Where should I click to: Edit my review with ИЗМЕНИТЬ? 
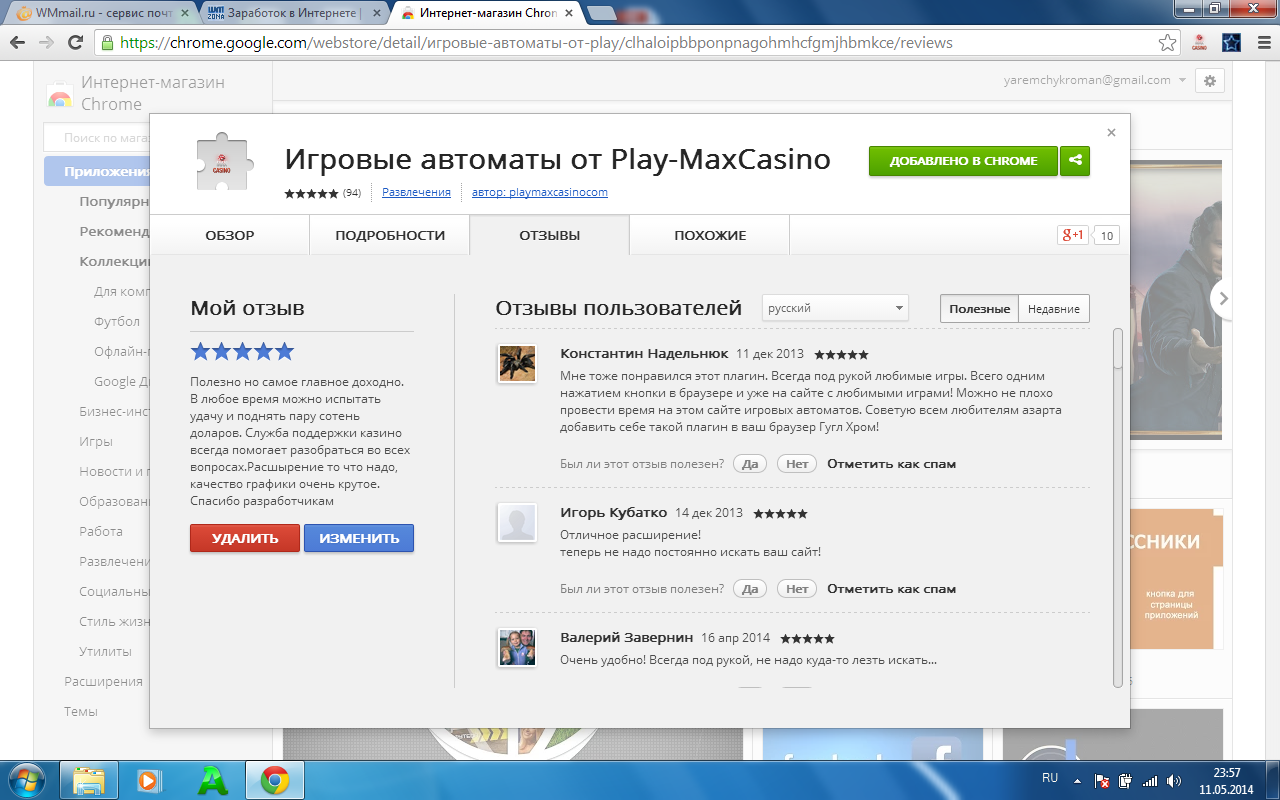[x=359, y=538]
